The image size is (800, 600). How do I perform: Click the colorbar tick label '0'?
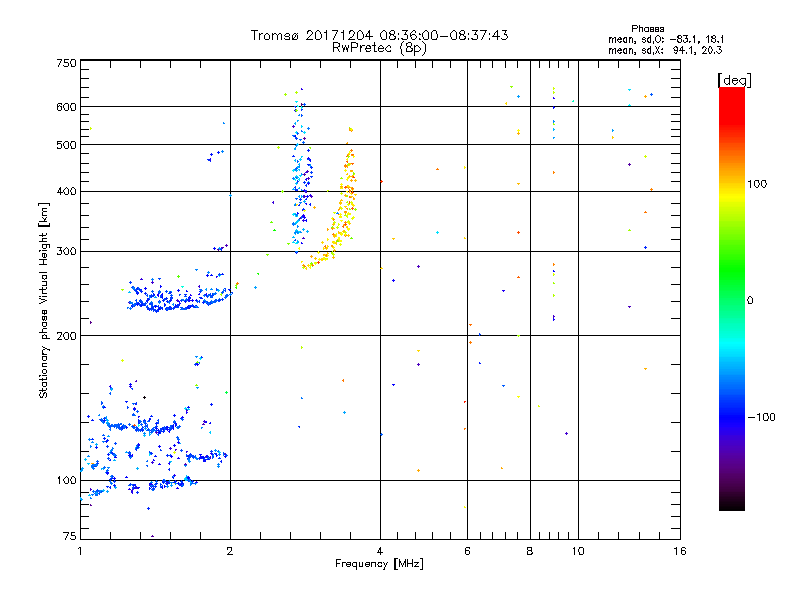pyautogui.click(x=750, y=301)
